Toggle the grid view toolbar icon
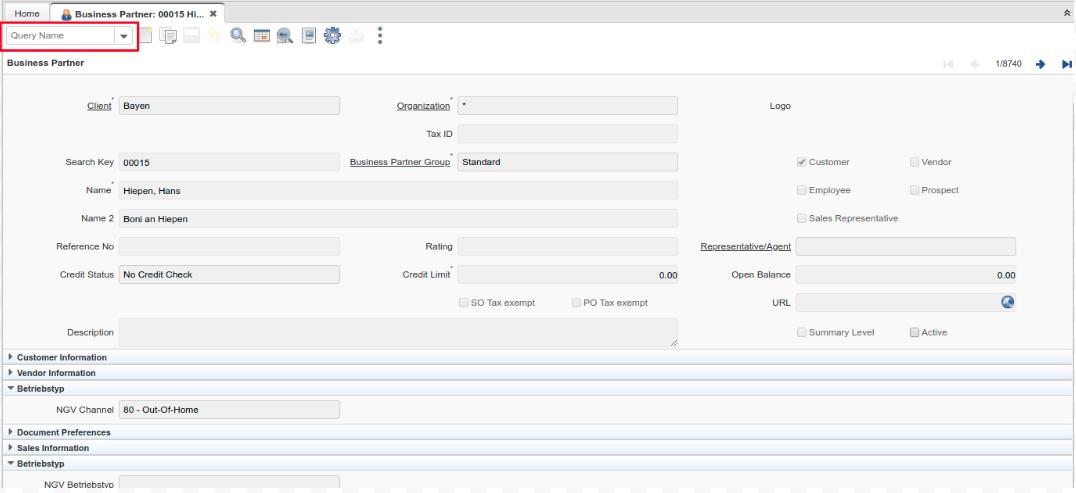 coord(261,36)
